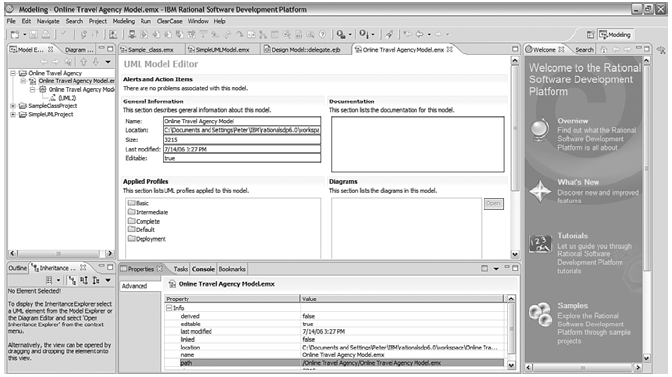Image resolution: width=672 pixels, height=377 pixels.
Task: Click the Save toolbar icon
Action: 33,34
